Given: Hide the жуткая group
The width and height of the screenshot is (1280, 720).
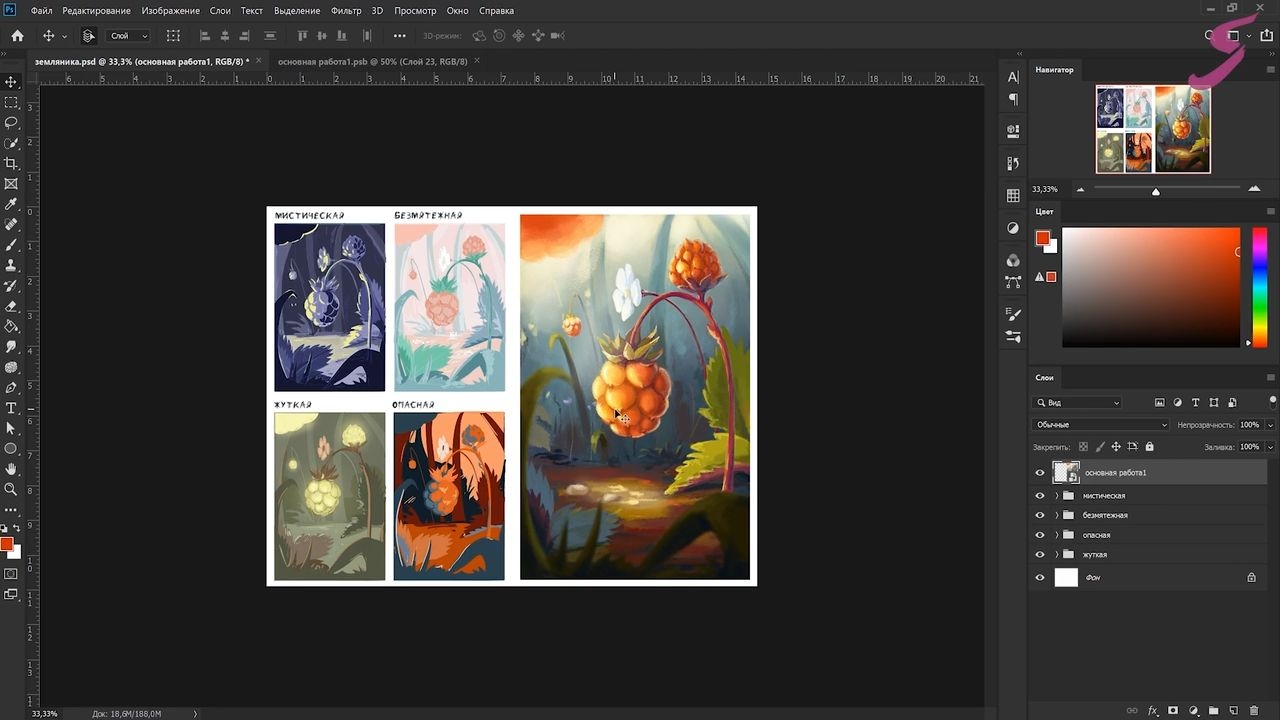Looking at the screenshot, I should pyautogui.click(x=1040, y=554).
